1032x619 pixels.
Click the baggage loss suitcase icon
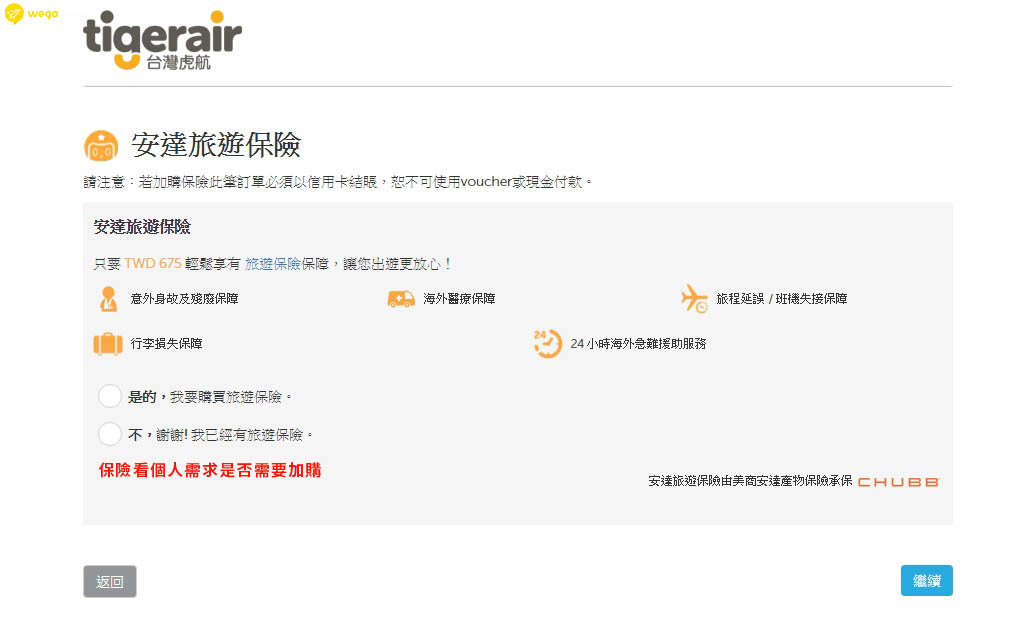click(108, 344)
